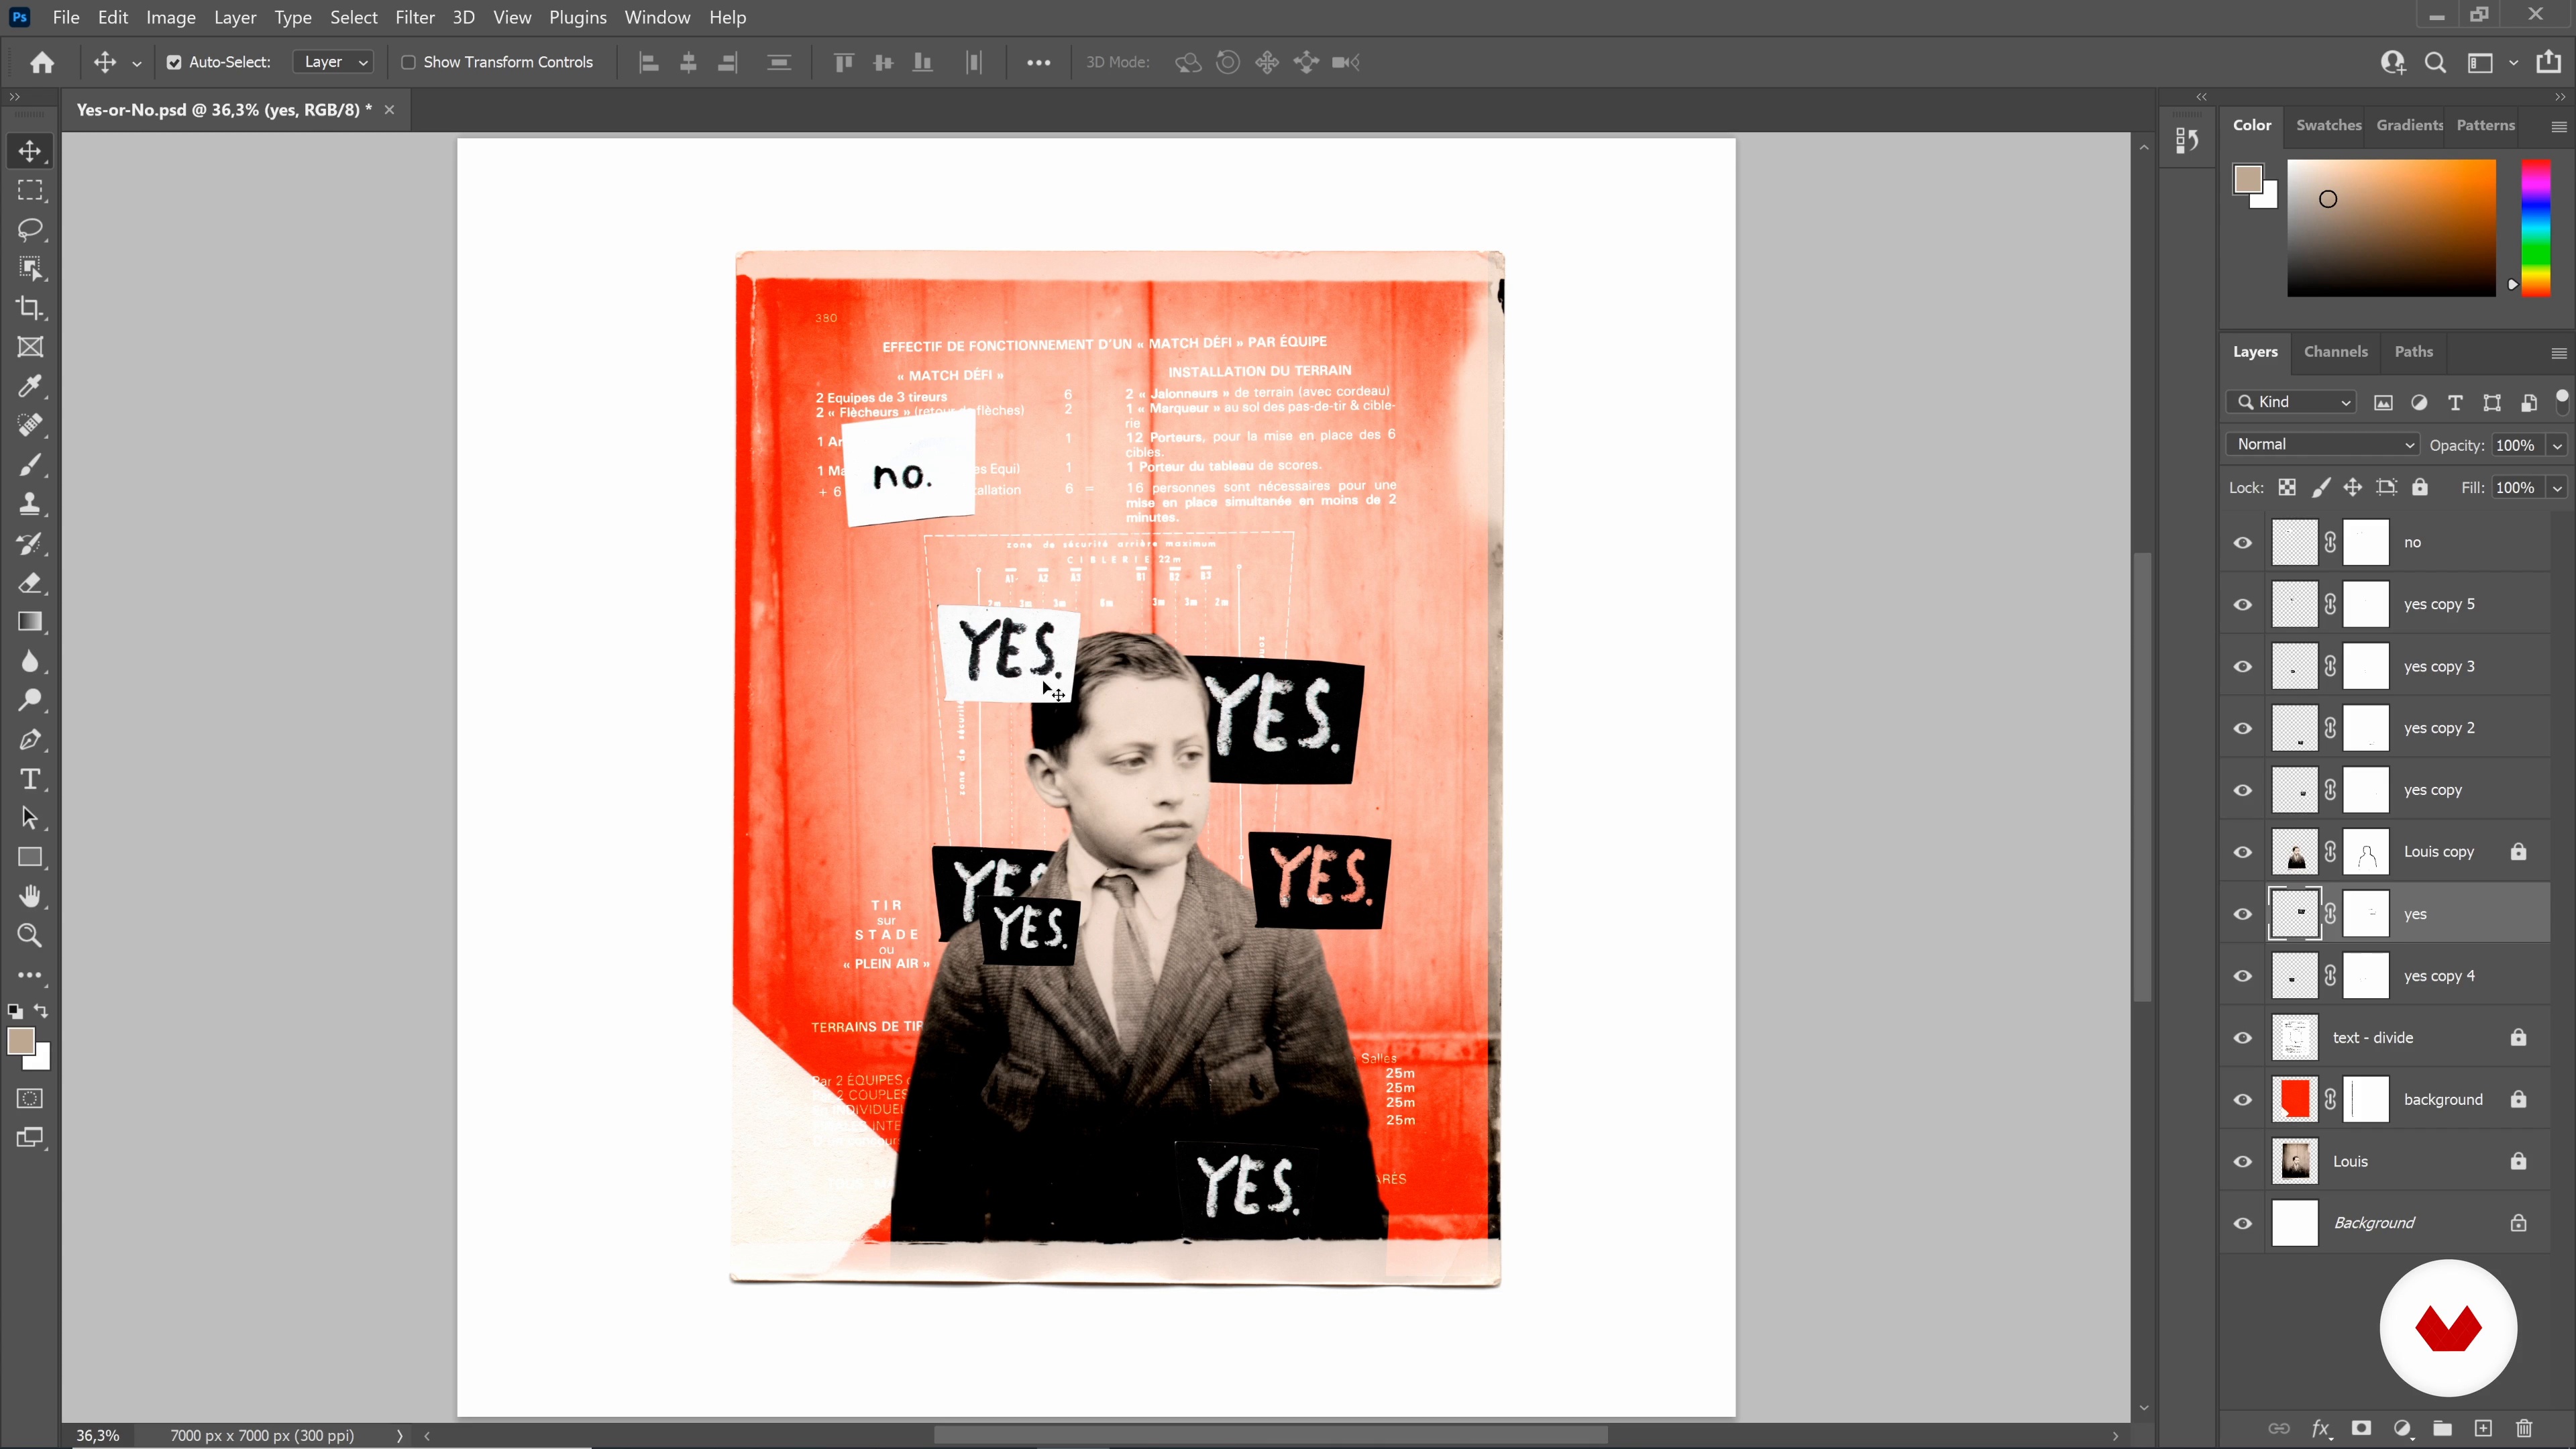Screen dimensions: 2576x1449
Task: Create new adjustment layer icon
Action: [x=2402, y=1428]
